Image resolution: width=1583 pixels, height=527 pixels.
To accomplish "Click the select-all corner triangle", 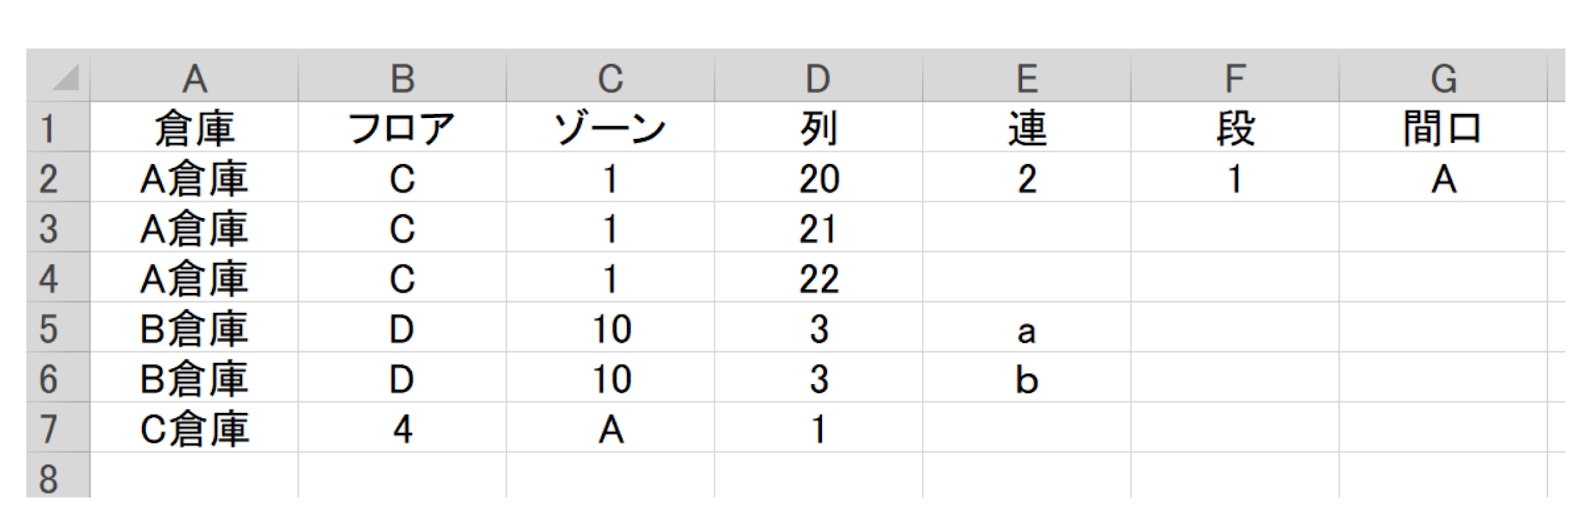I will (63, 78).
